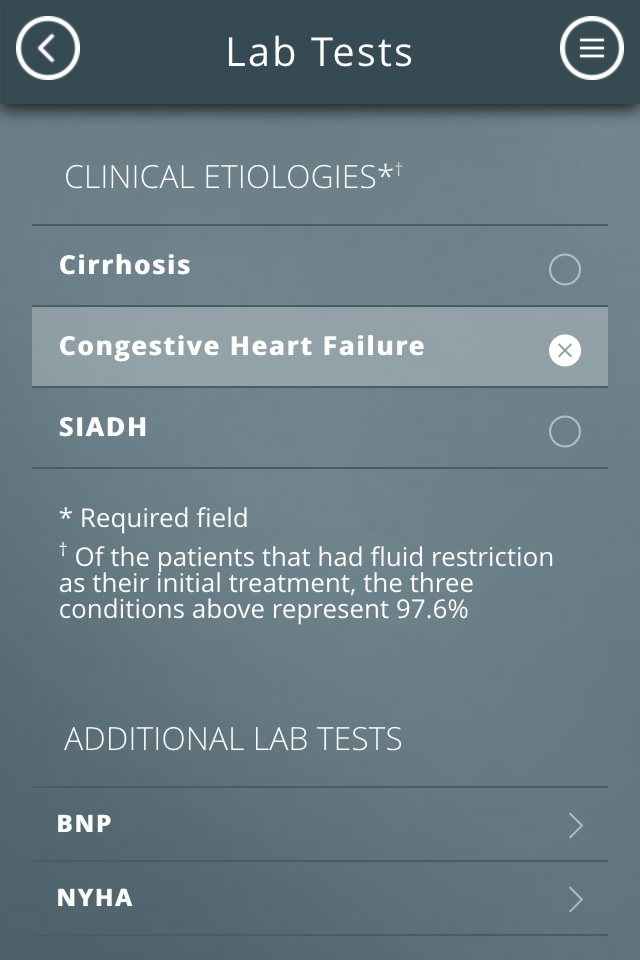640x960 pixels.
Task: Click the Clinical Etiologies section heading
Action: 220,178
